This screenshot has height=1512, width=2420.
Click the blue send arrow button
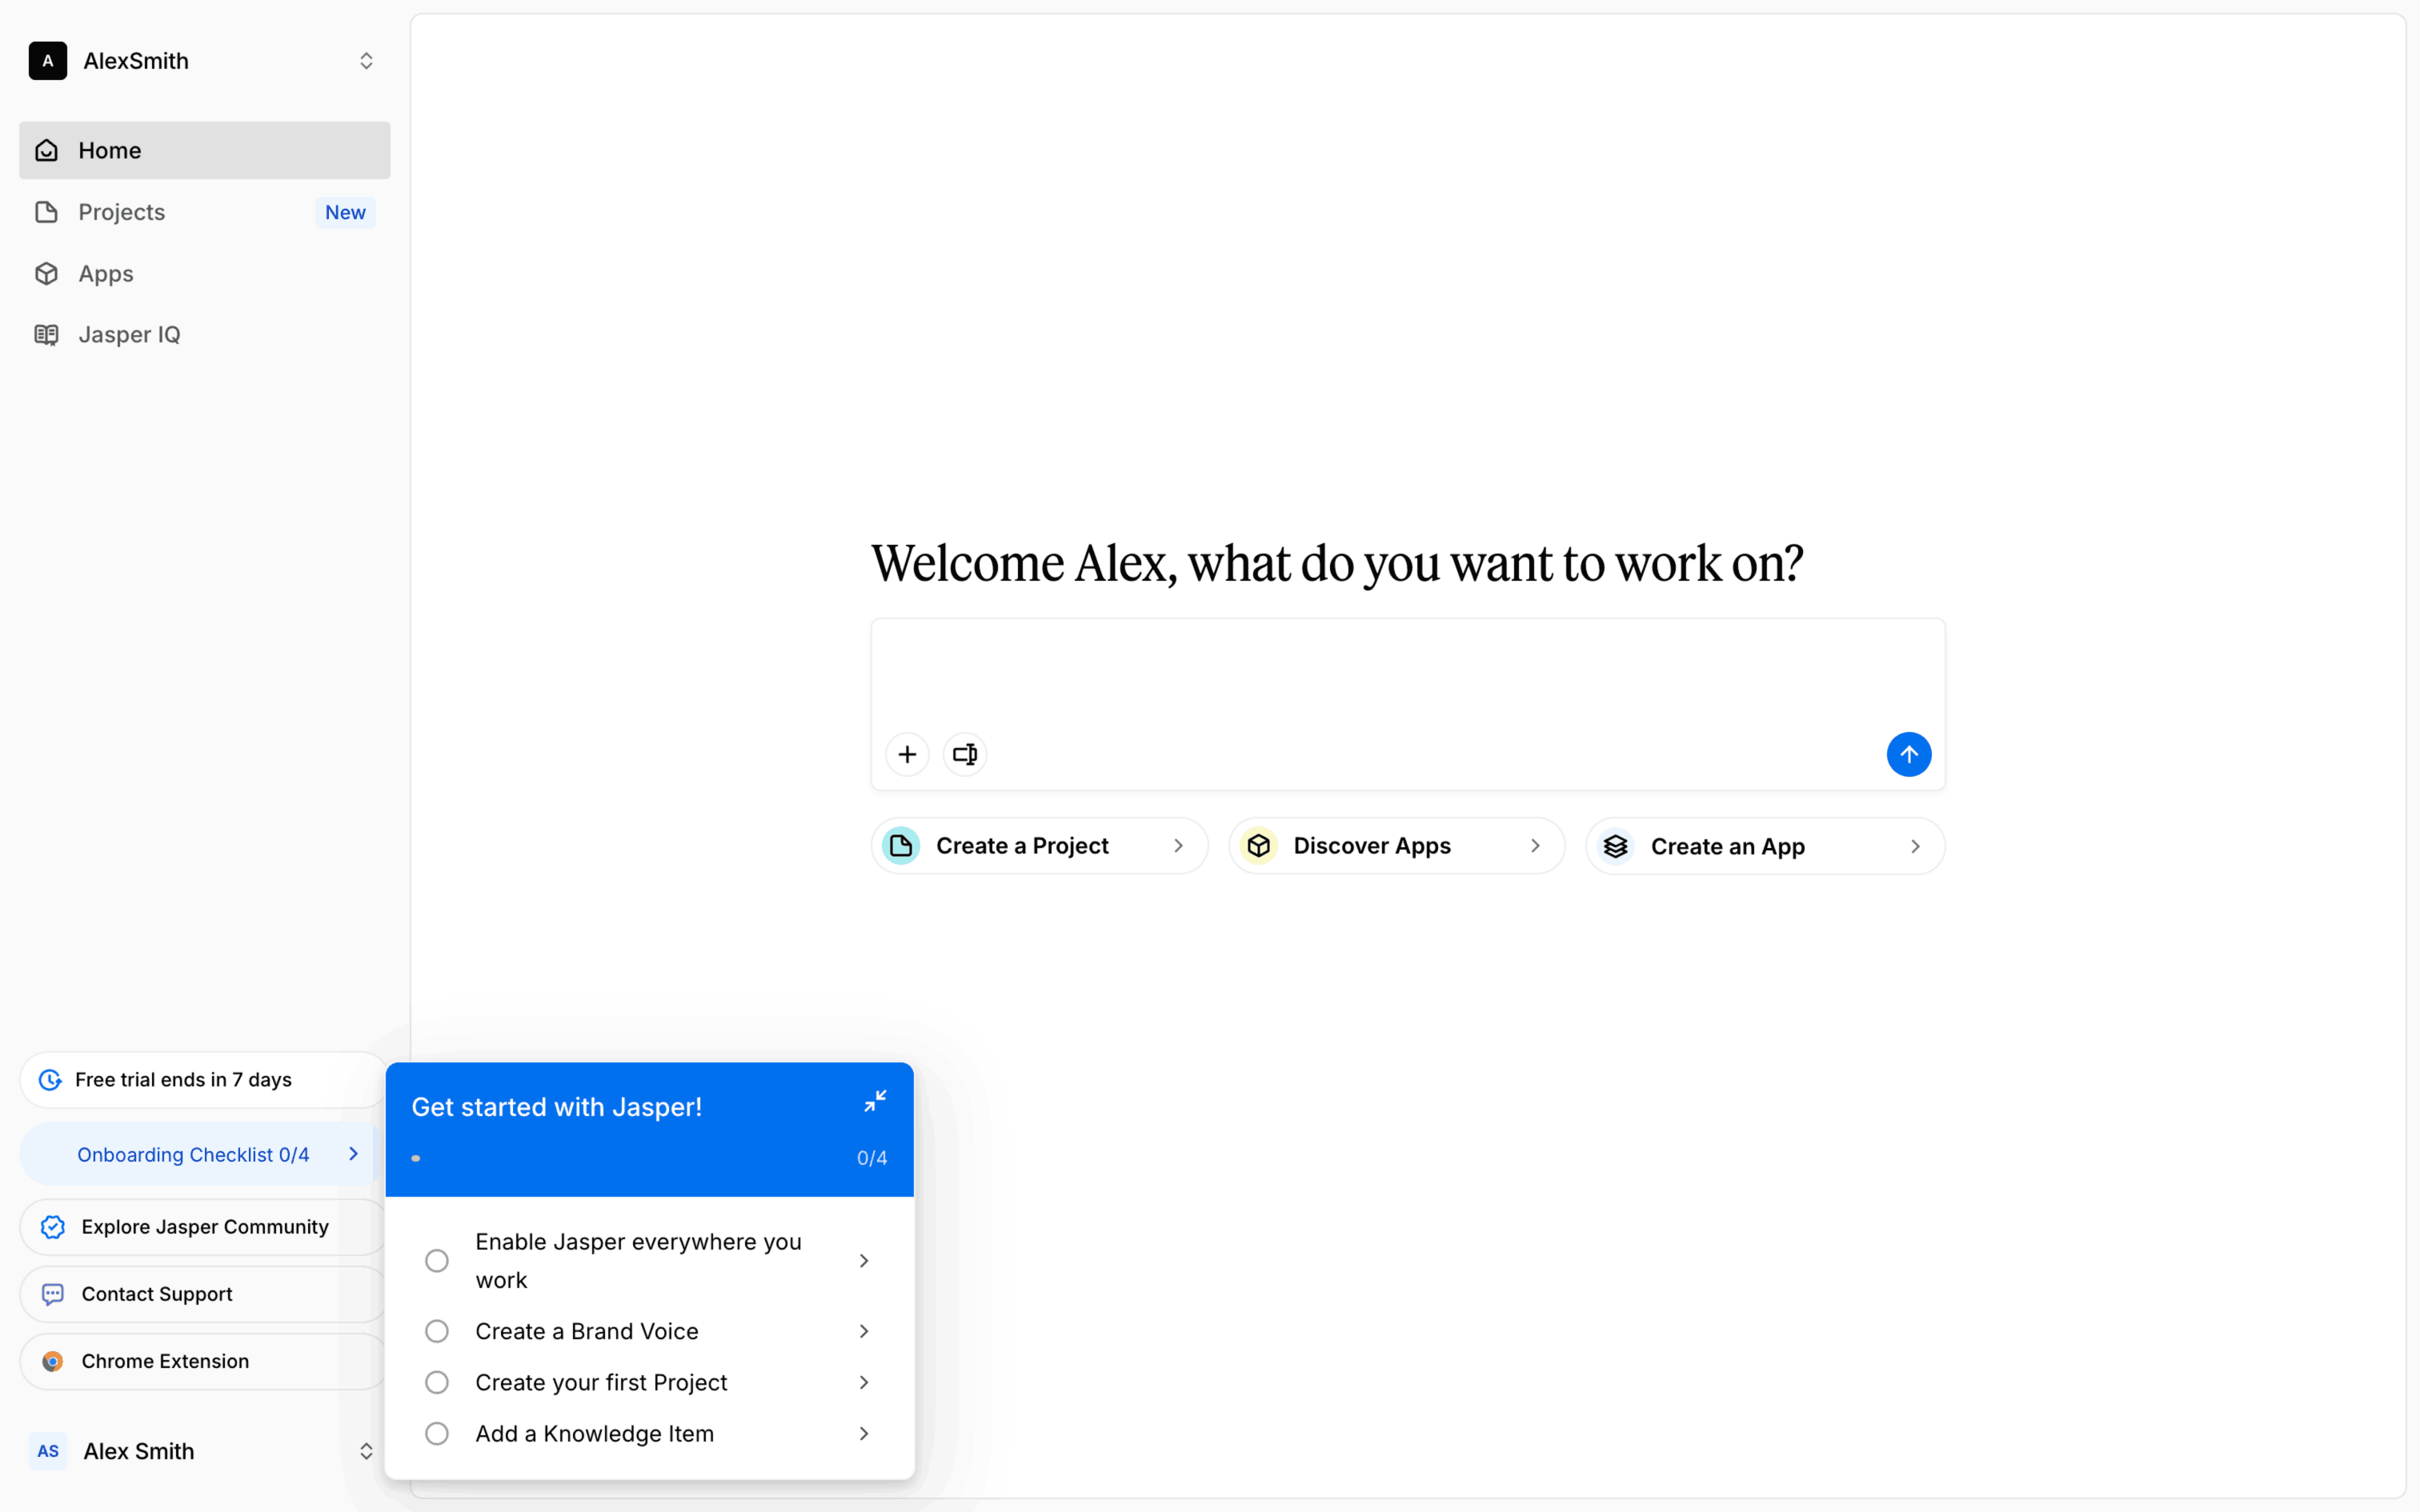point(1908,754)
